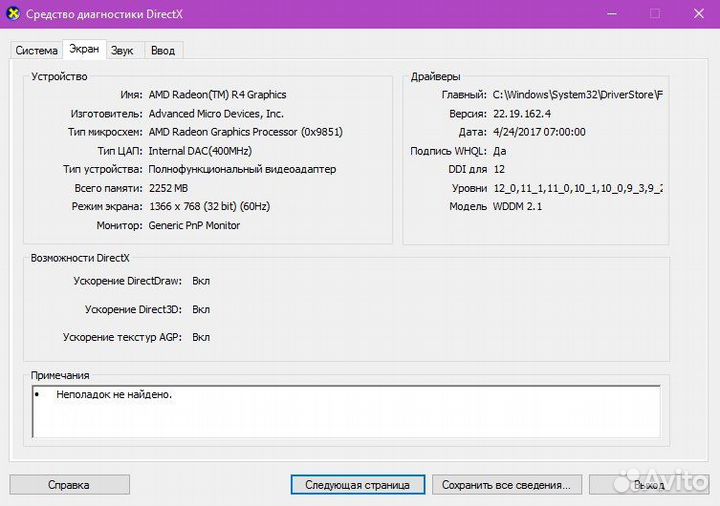This screenshot has width=720, height=506.
Task: Minimize the DirectX diagnostic window
Action: click(611, 14)
